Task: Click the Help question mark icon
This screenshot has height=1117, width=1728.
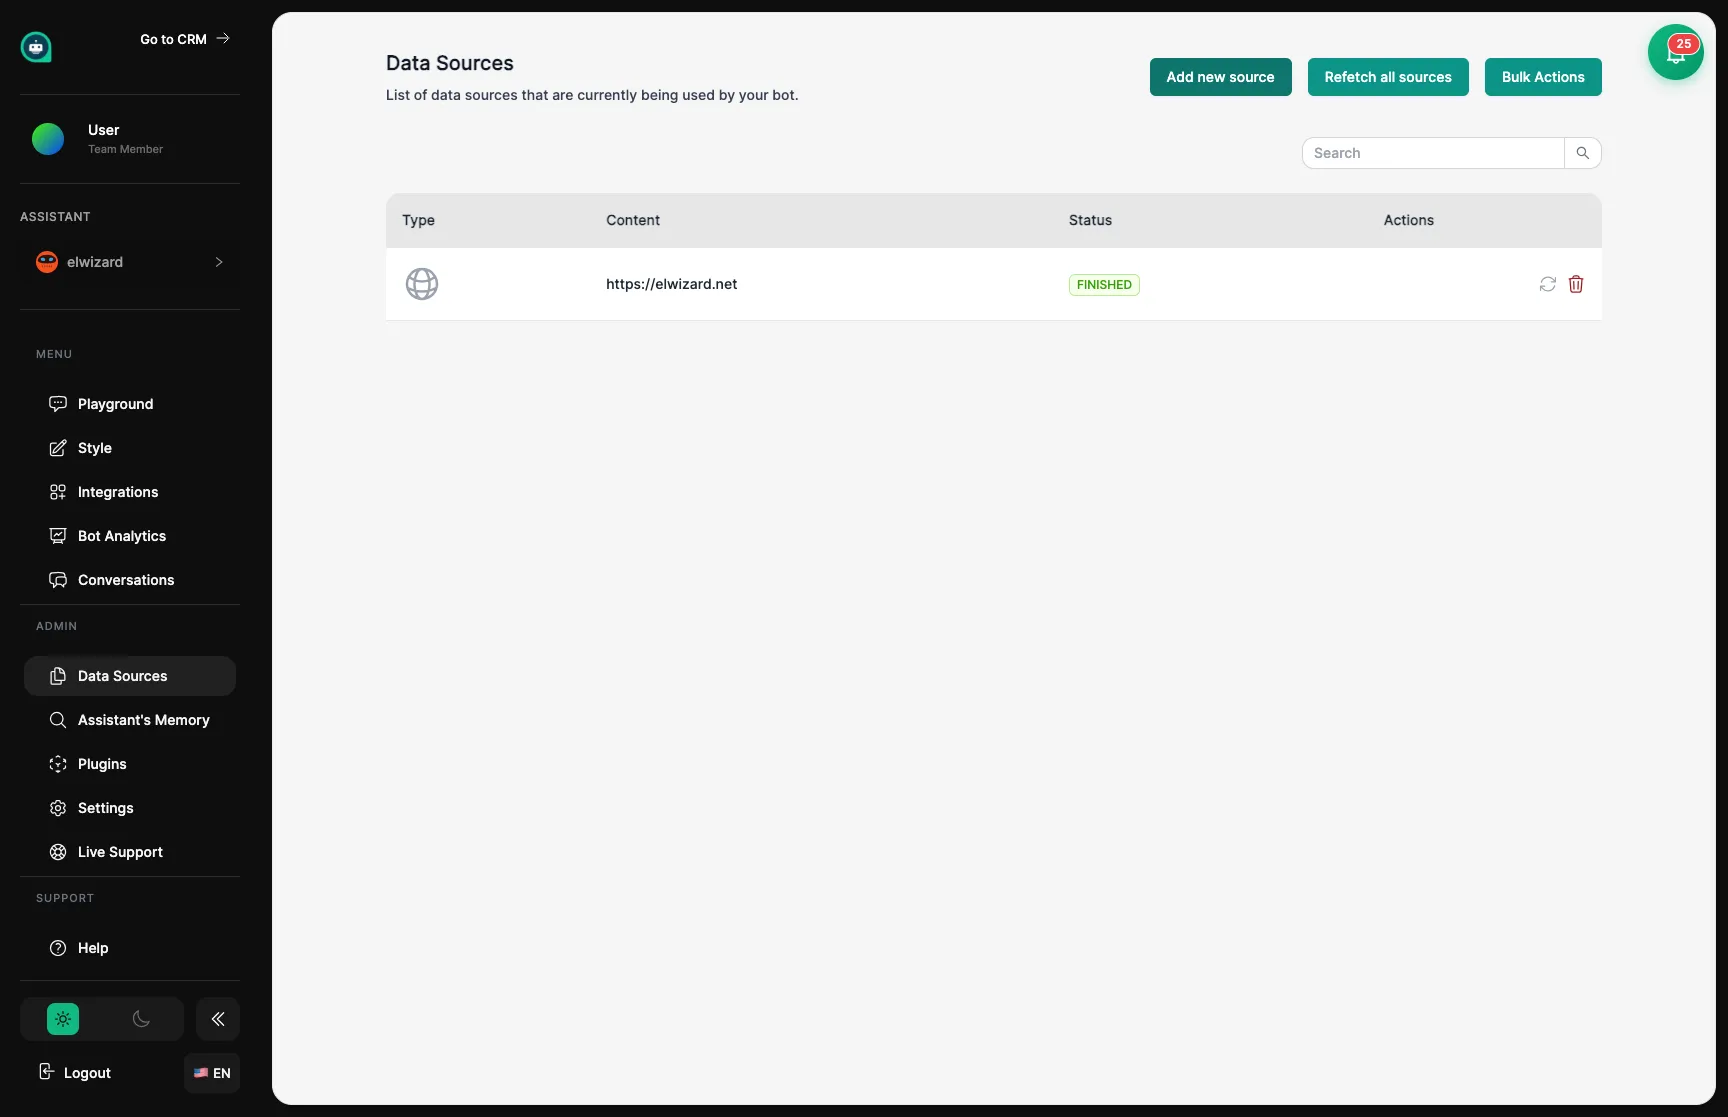Action: pos(58,948)
